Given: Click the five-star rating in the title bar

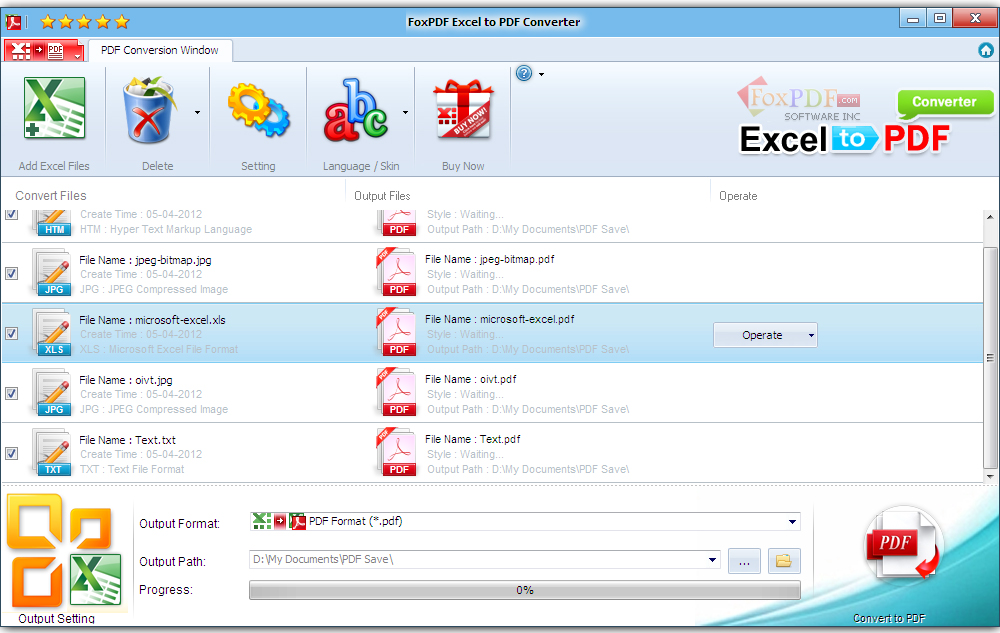Looking at the screenshot, I should 85,22.
